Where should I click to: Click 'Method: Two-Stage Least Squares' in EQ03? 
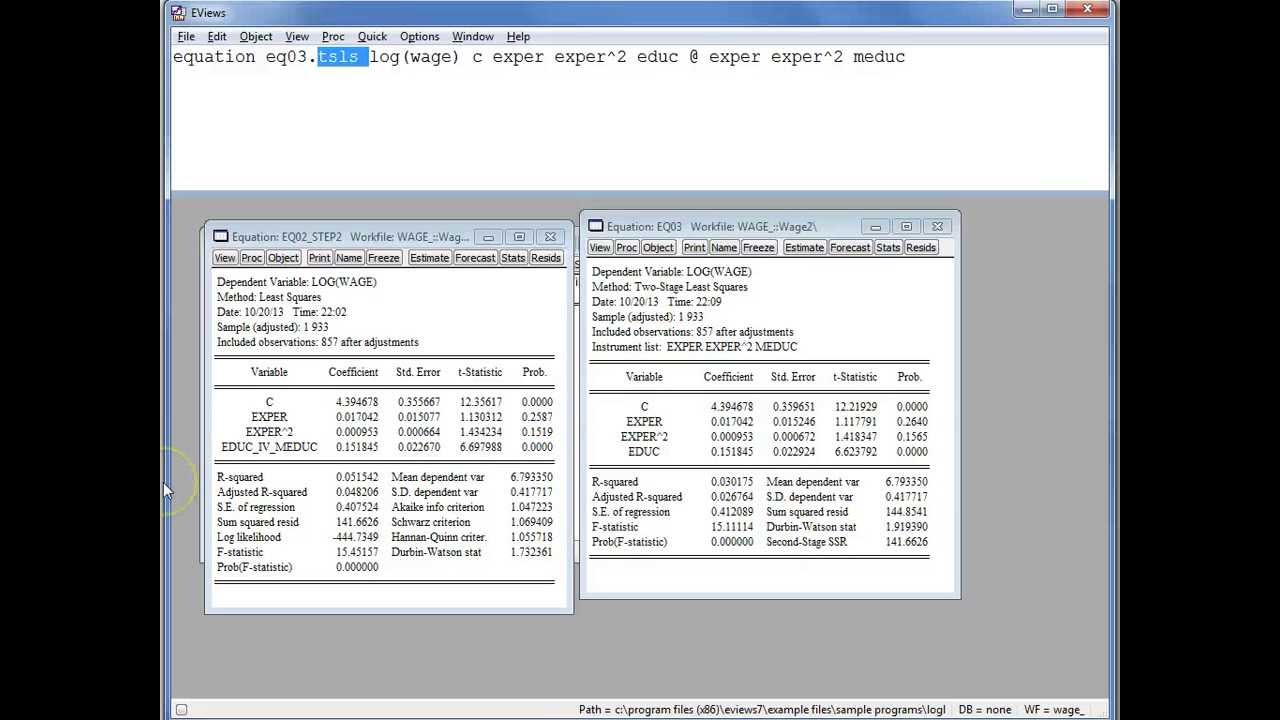pyautogui.click(x=670, y=287)
